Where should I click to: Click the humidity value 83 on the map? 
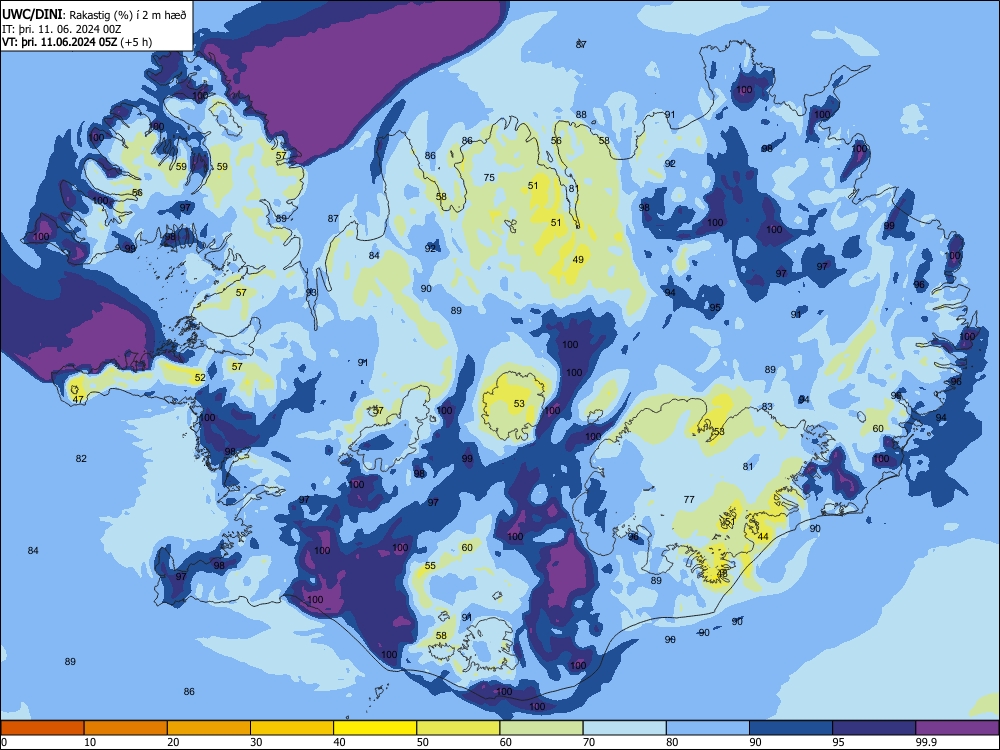point(767,406)
